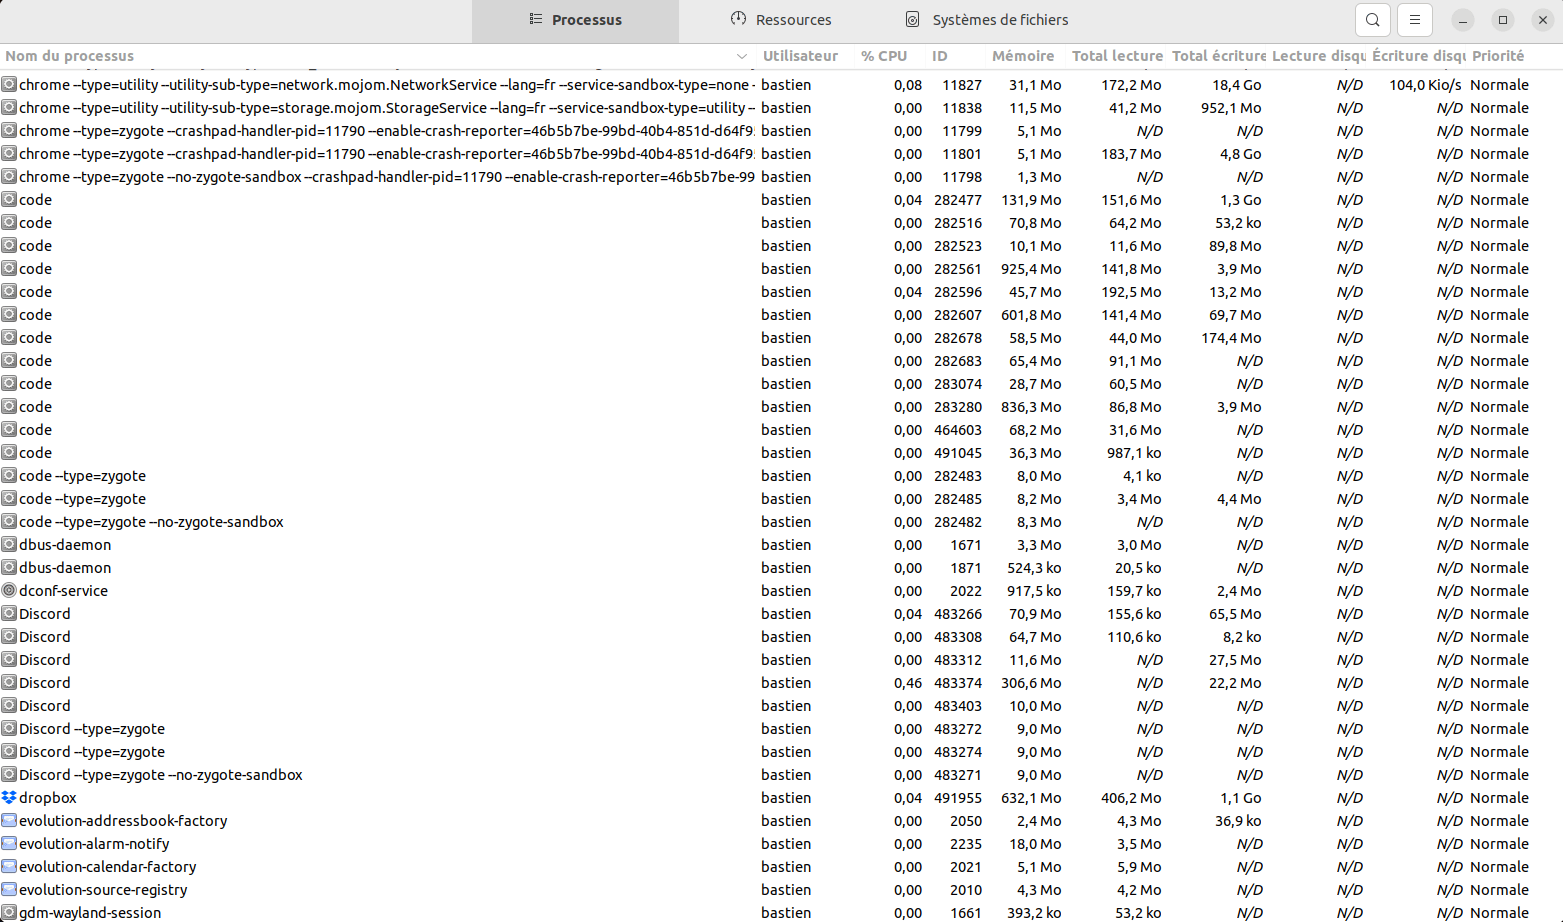Sort processes by % CPU column
The width and height of the screenshot is (1563, 922).
coord(883,56)
